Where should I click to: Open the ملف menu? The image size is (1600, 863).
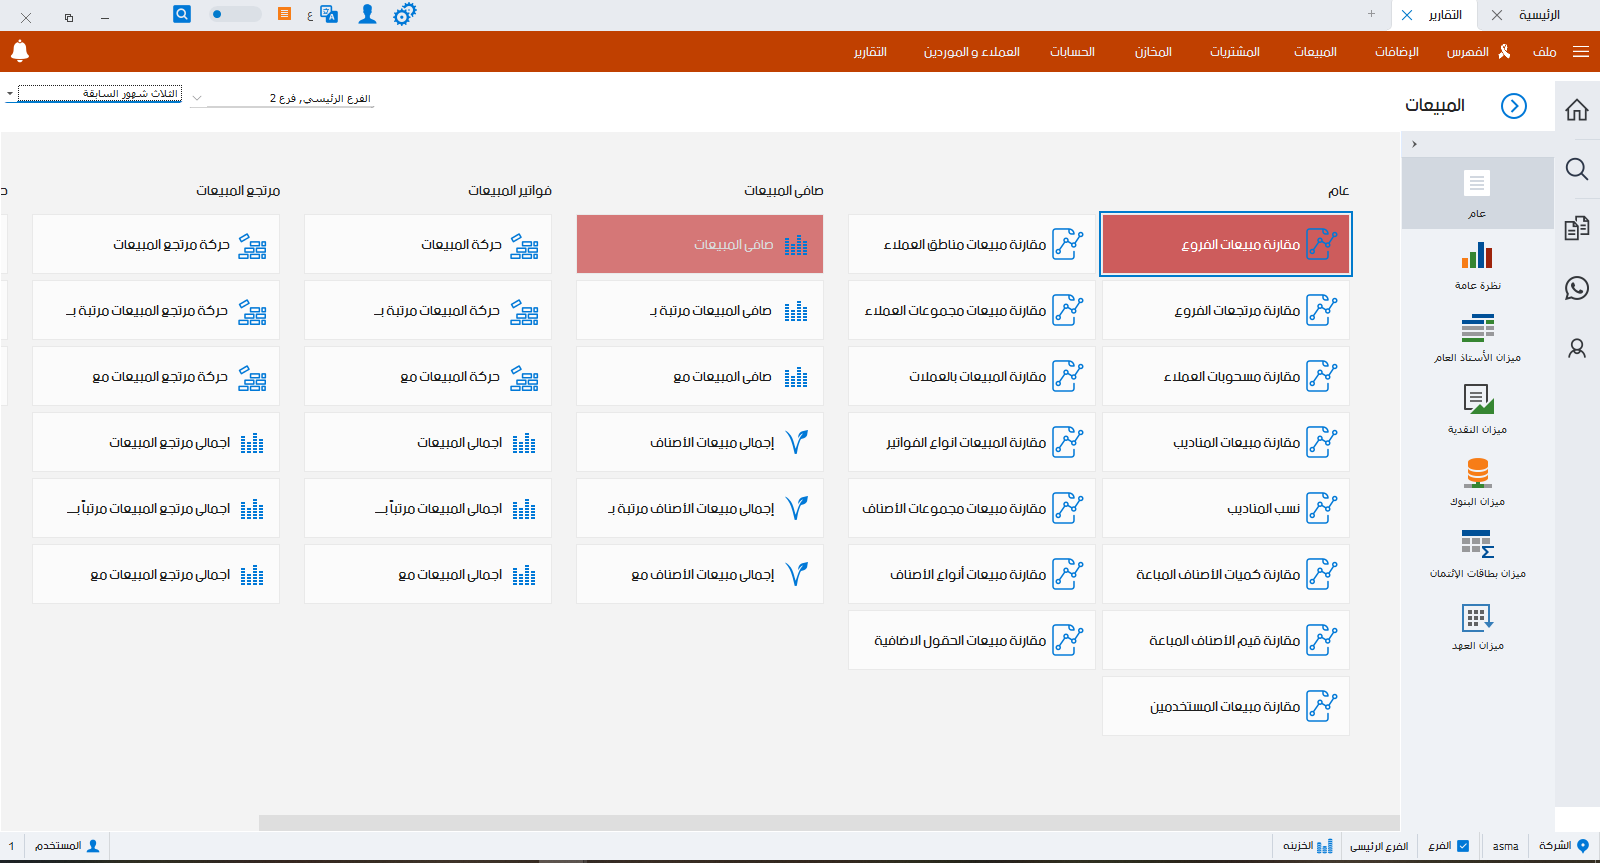click(1544, 52)
